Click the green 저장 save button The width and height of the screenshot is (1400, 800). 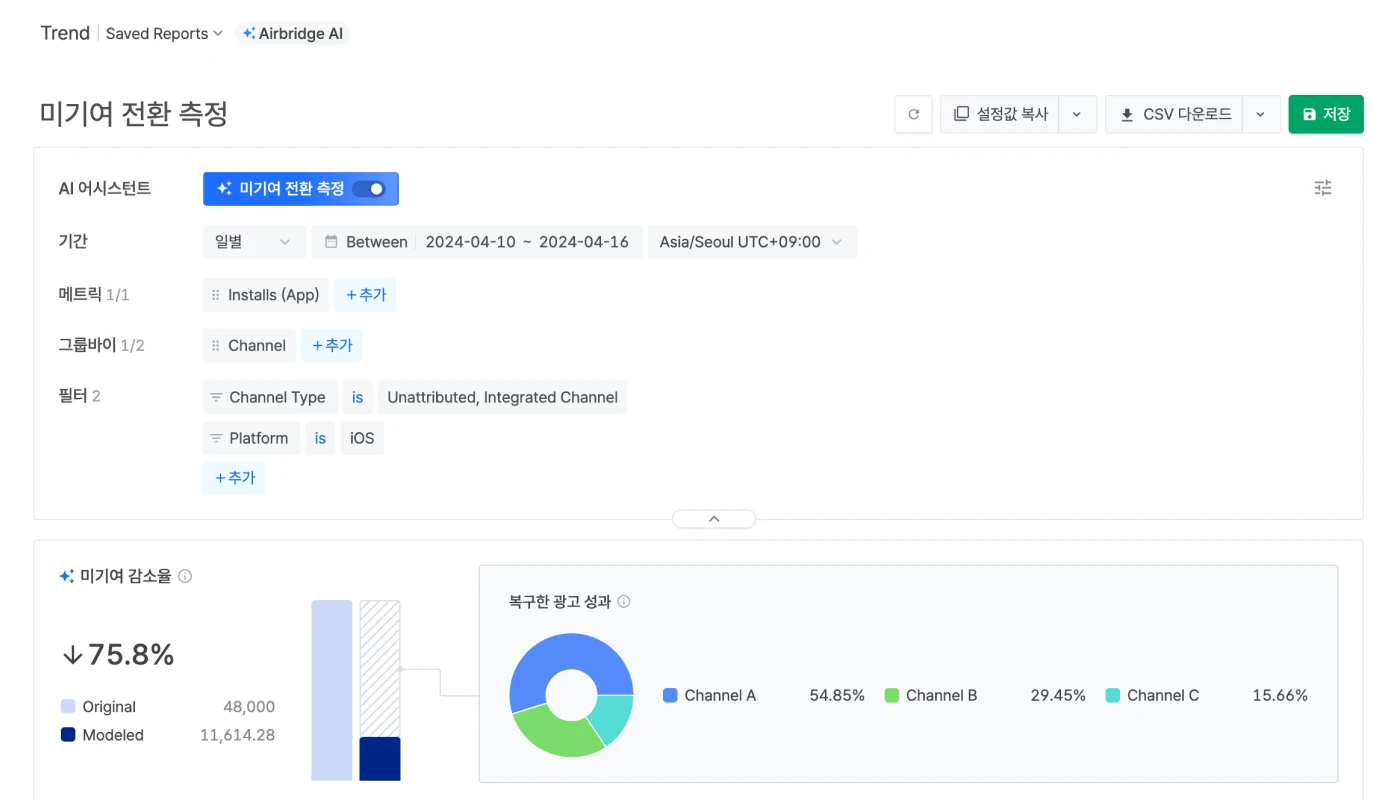[1325, 114]
